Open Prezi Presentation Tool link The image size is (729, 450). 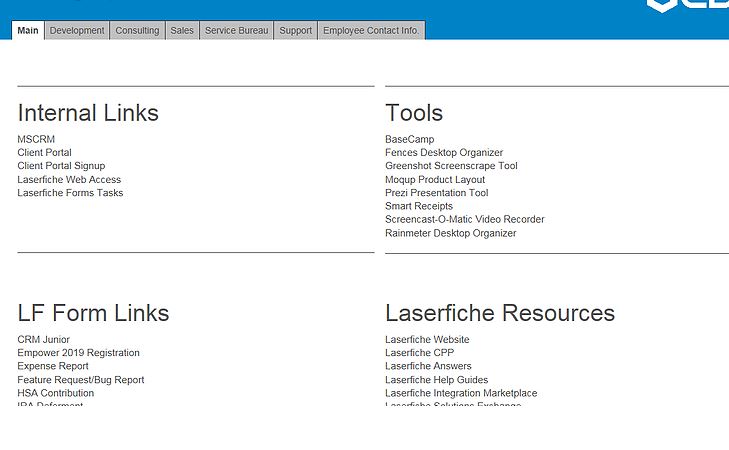437,192
